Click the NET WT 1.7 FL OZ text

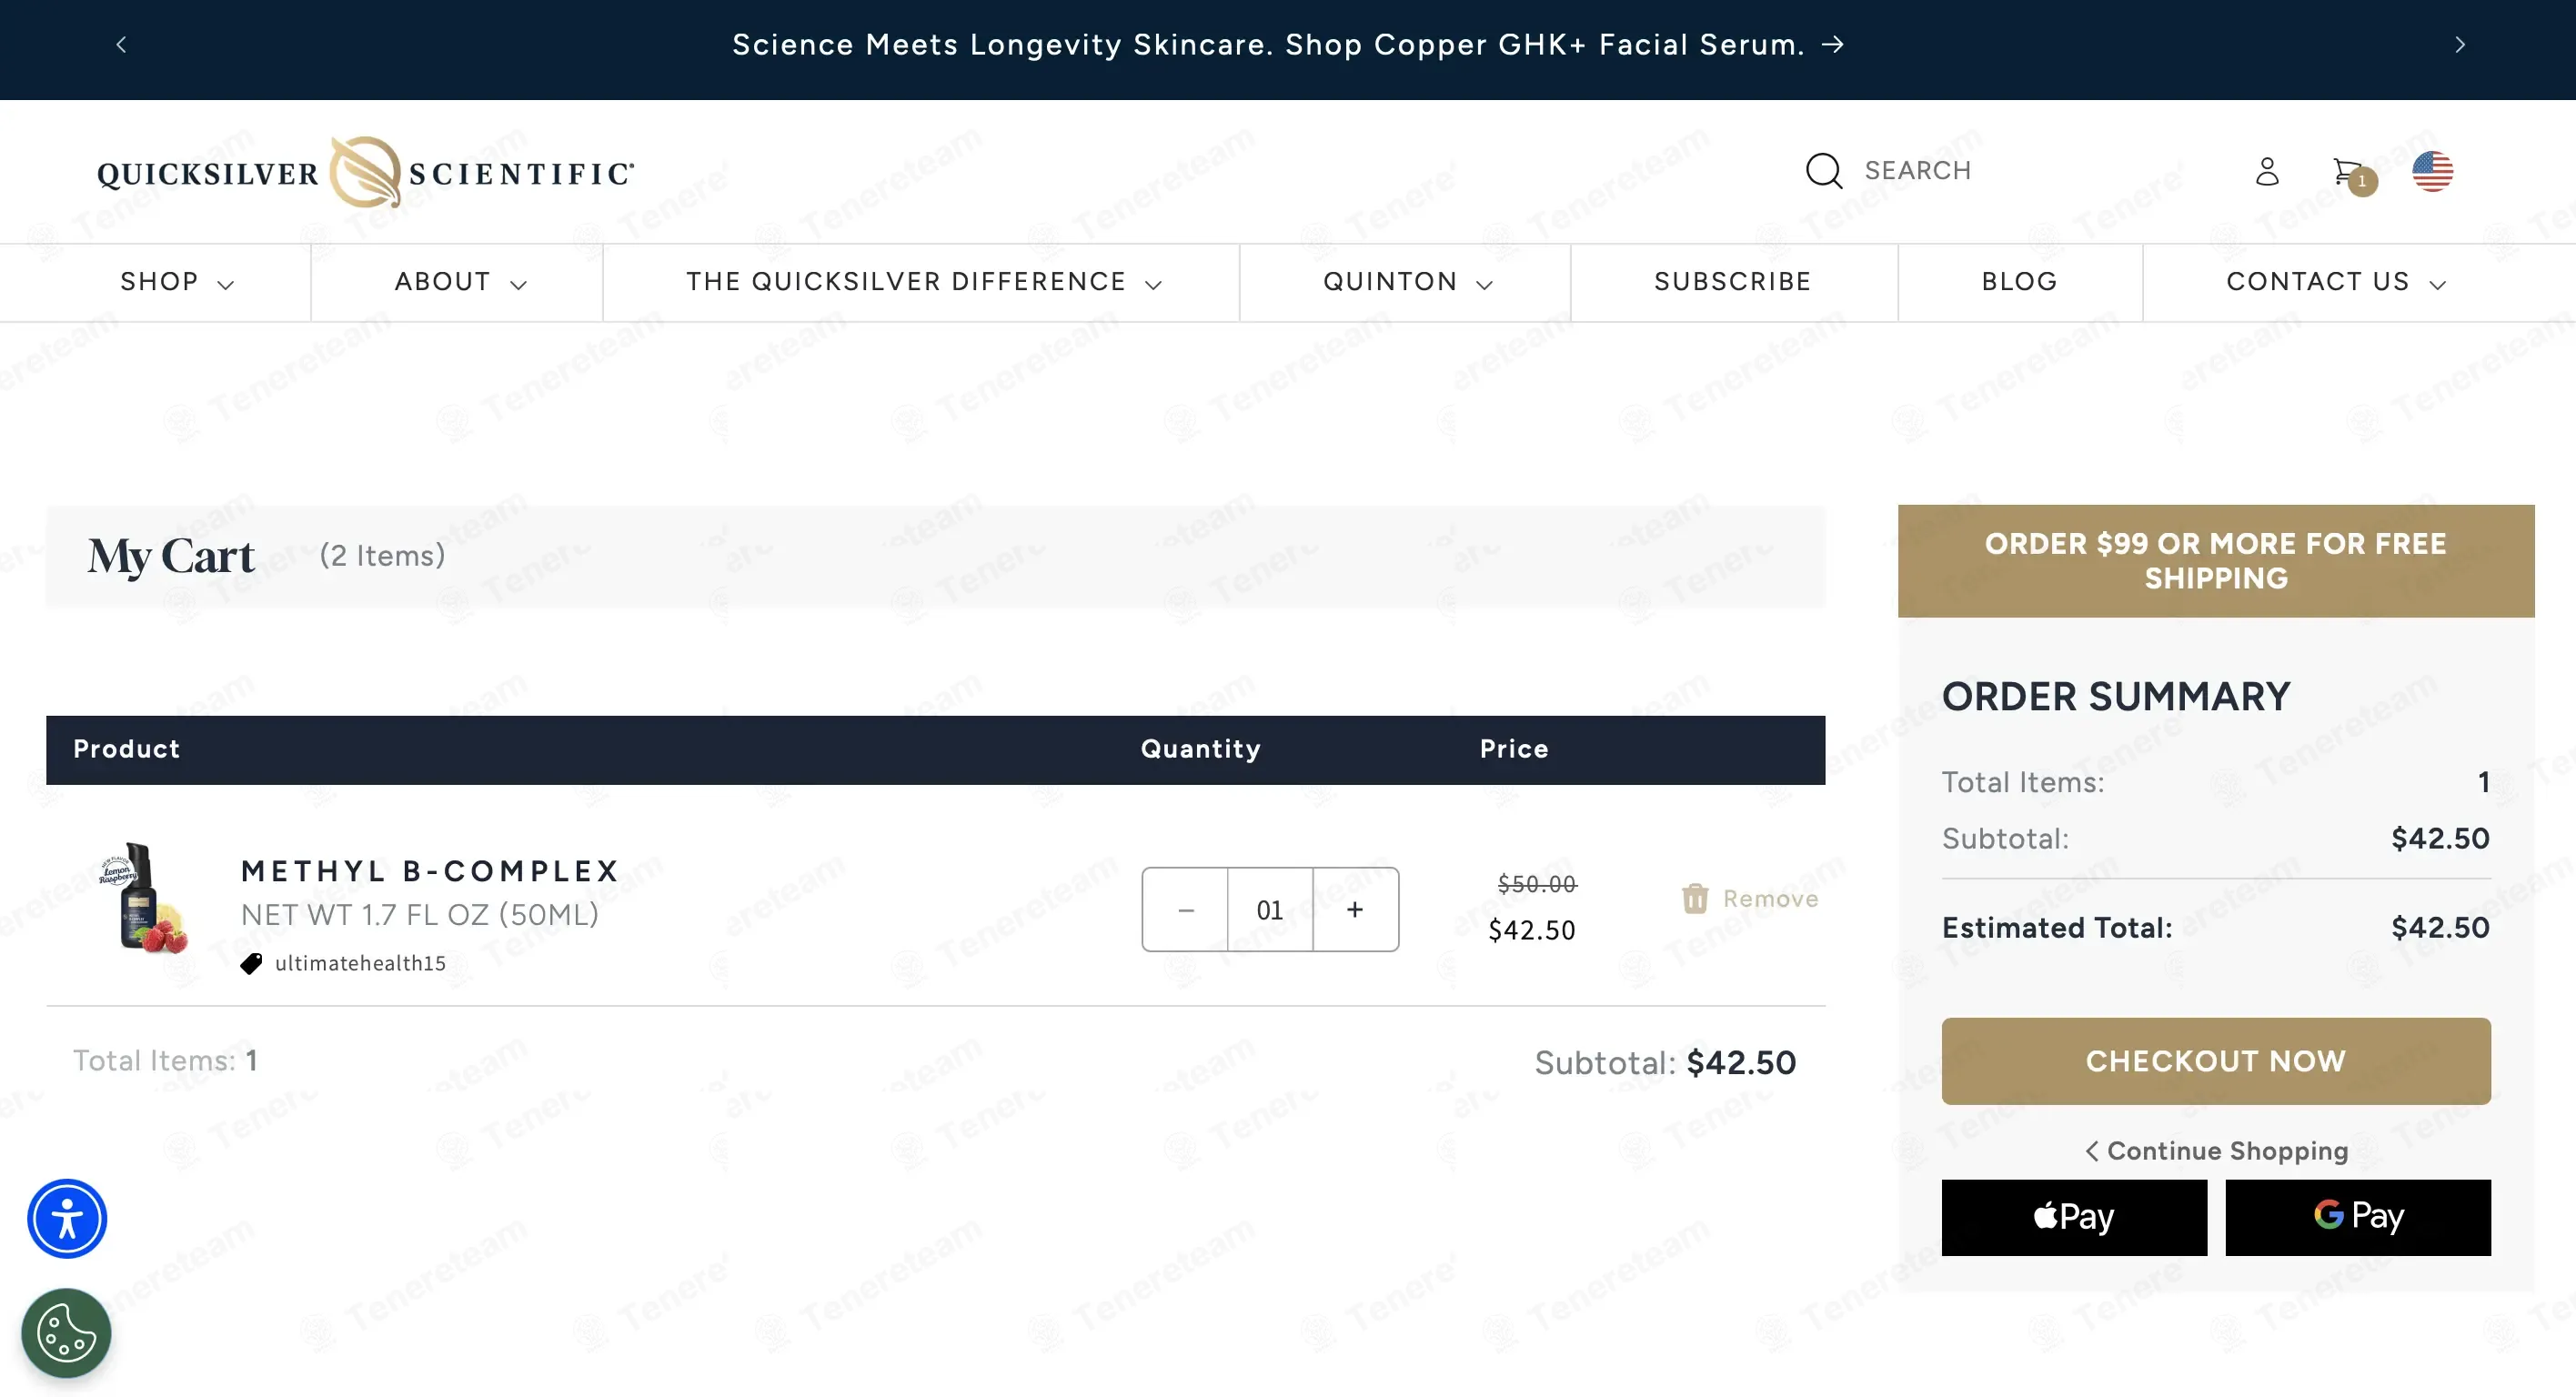(420, 915)
